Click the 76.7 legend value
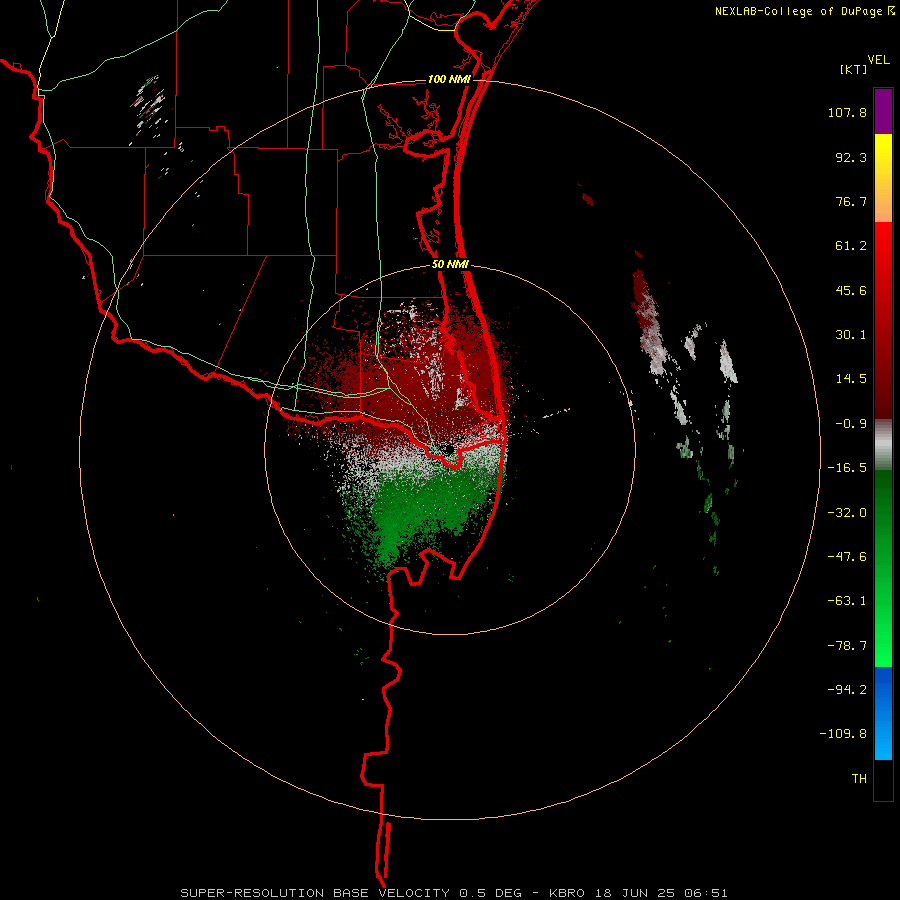 (x=851, y=201)
